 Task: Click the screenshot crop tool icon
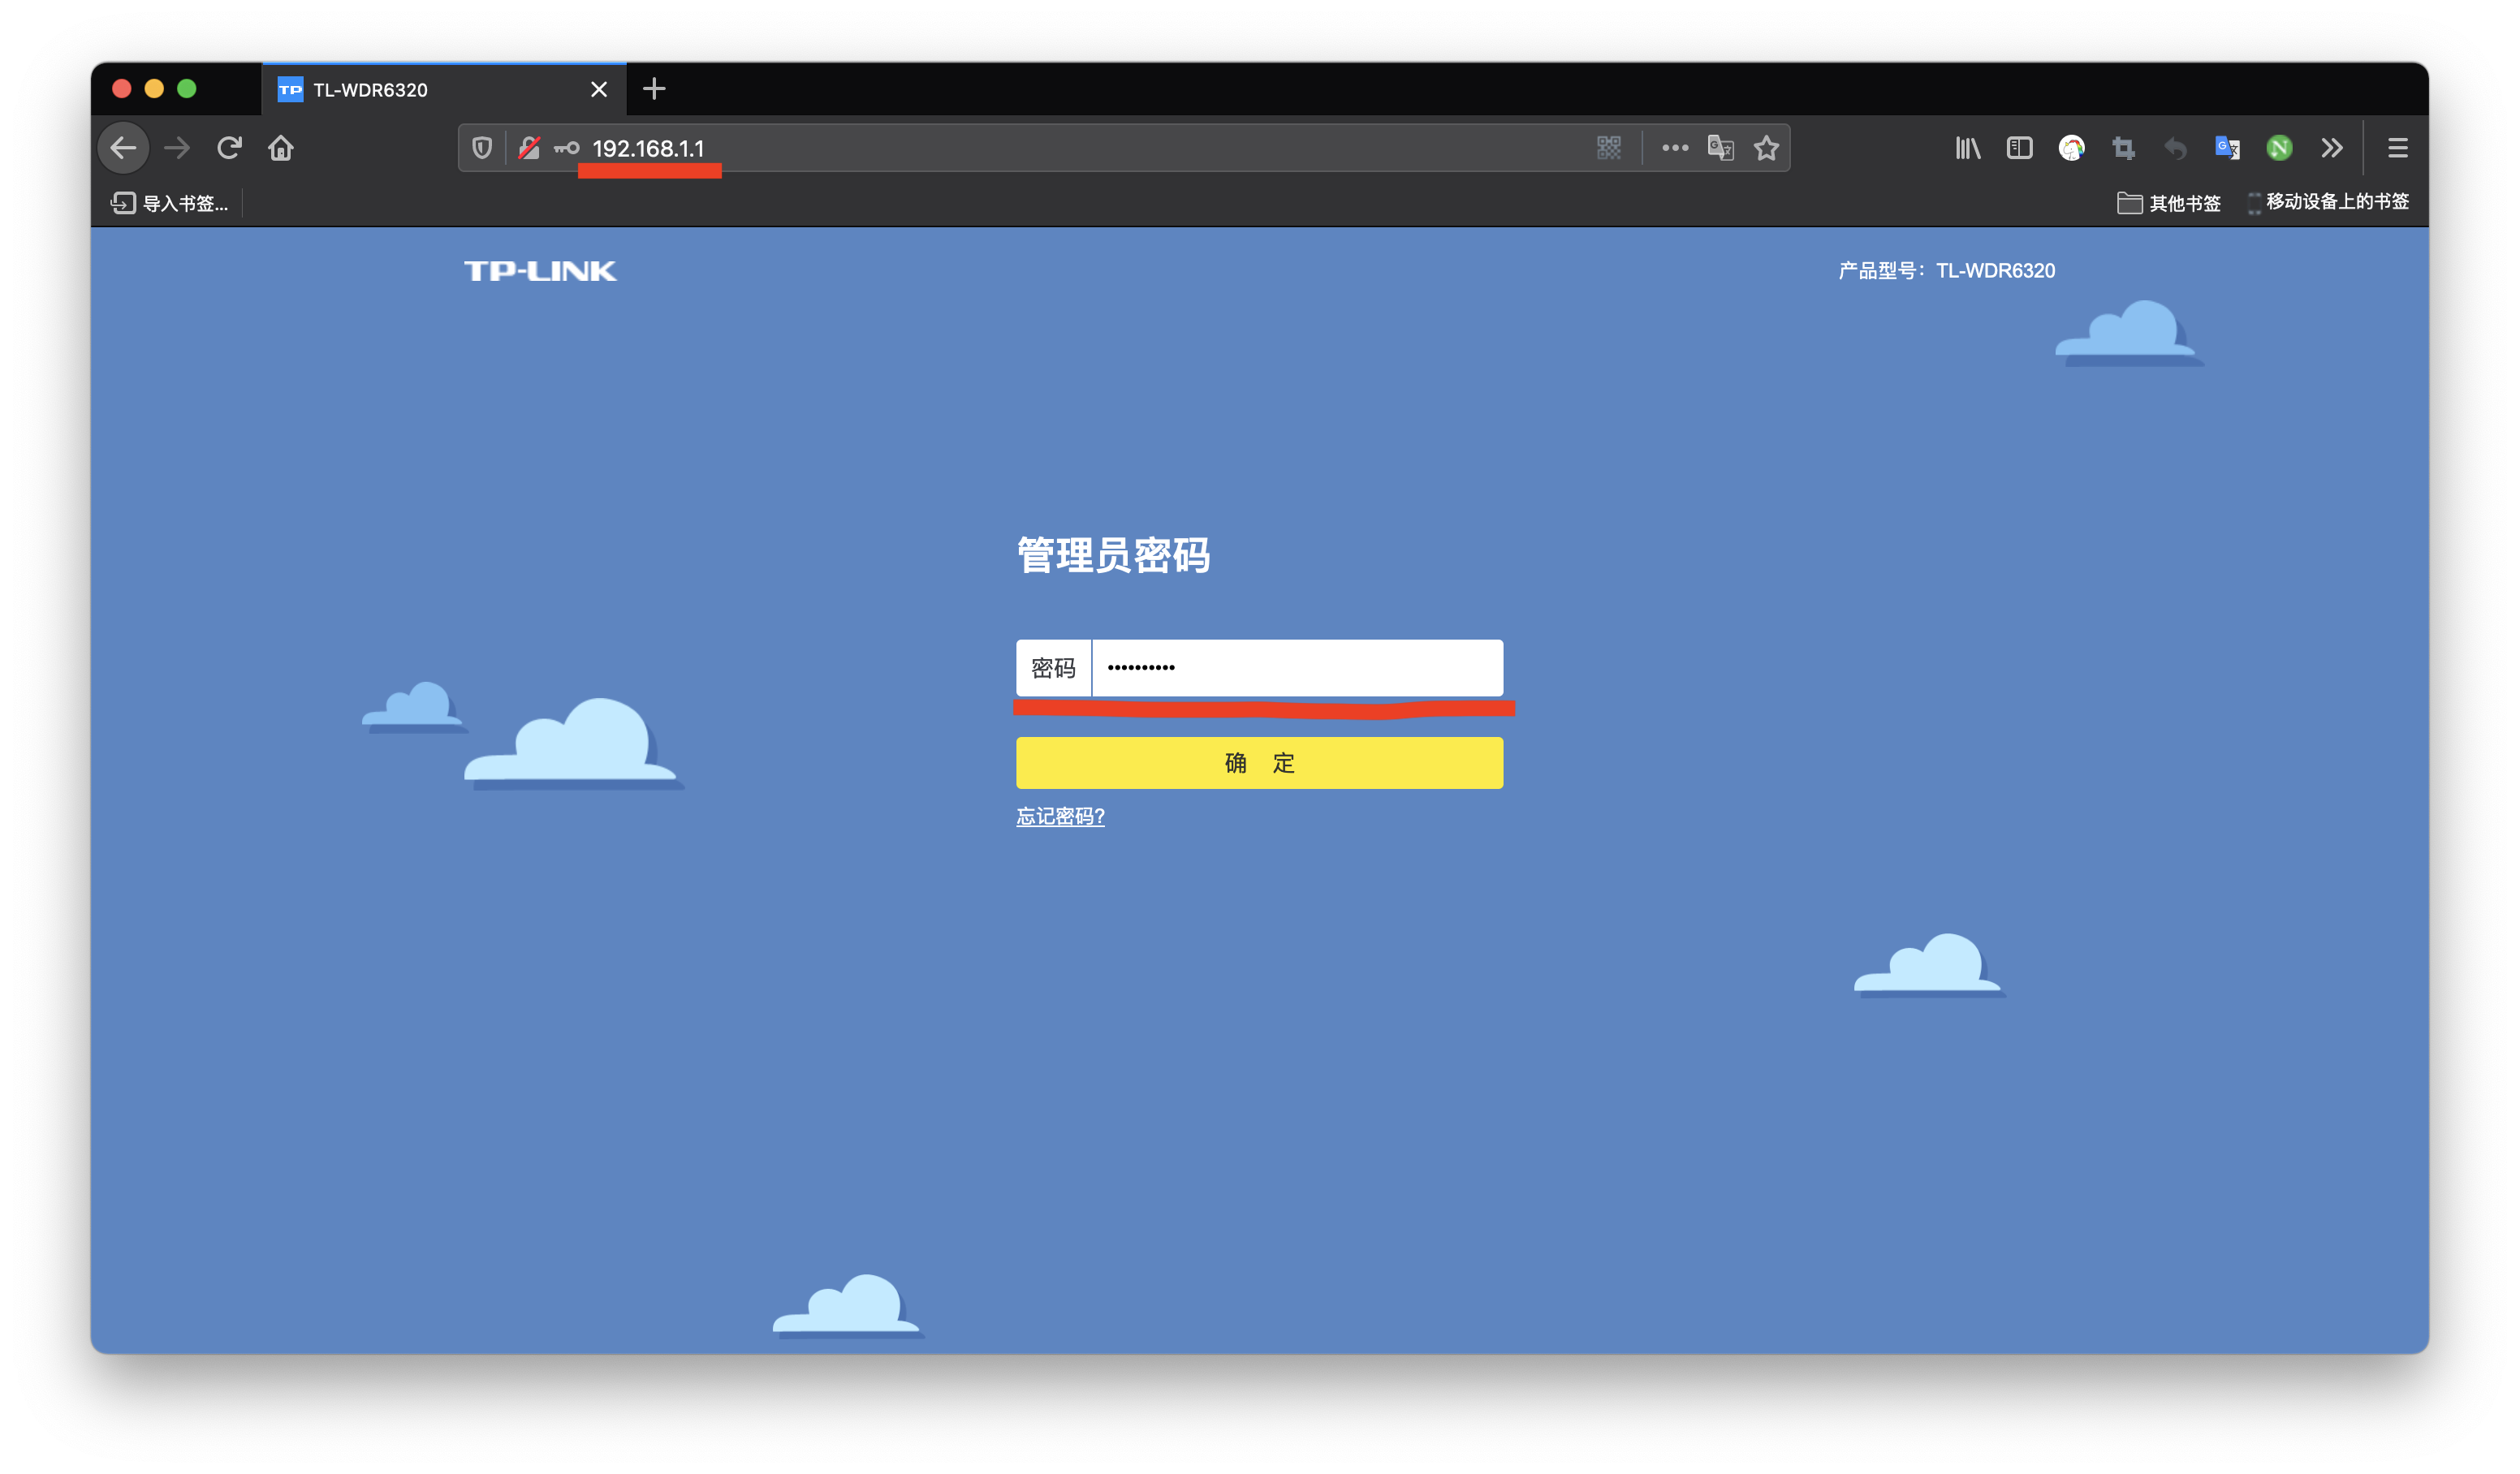click(2123, 148)
